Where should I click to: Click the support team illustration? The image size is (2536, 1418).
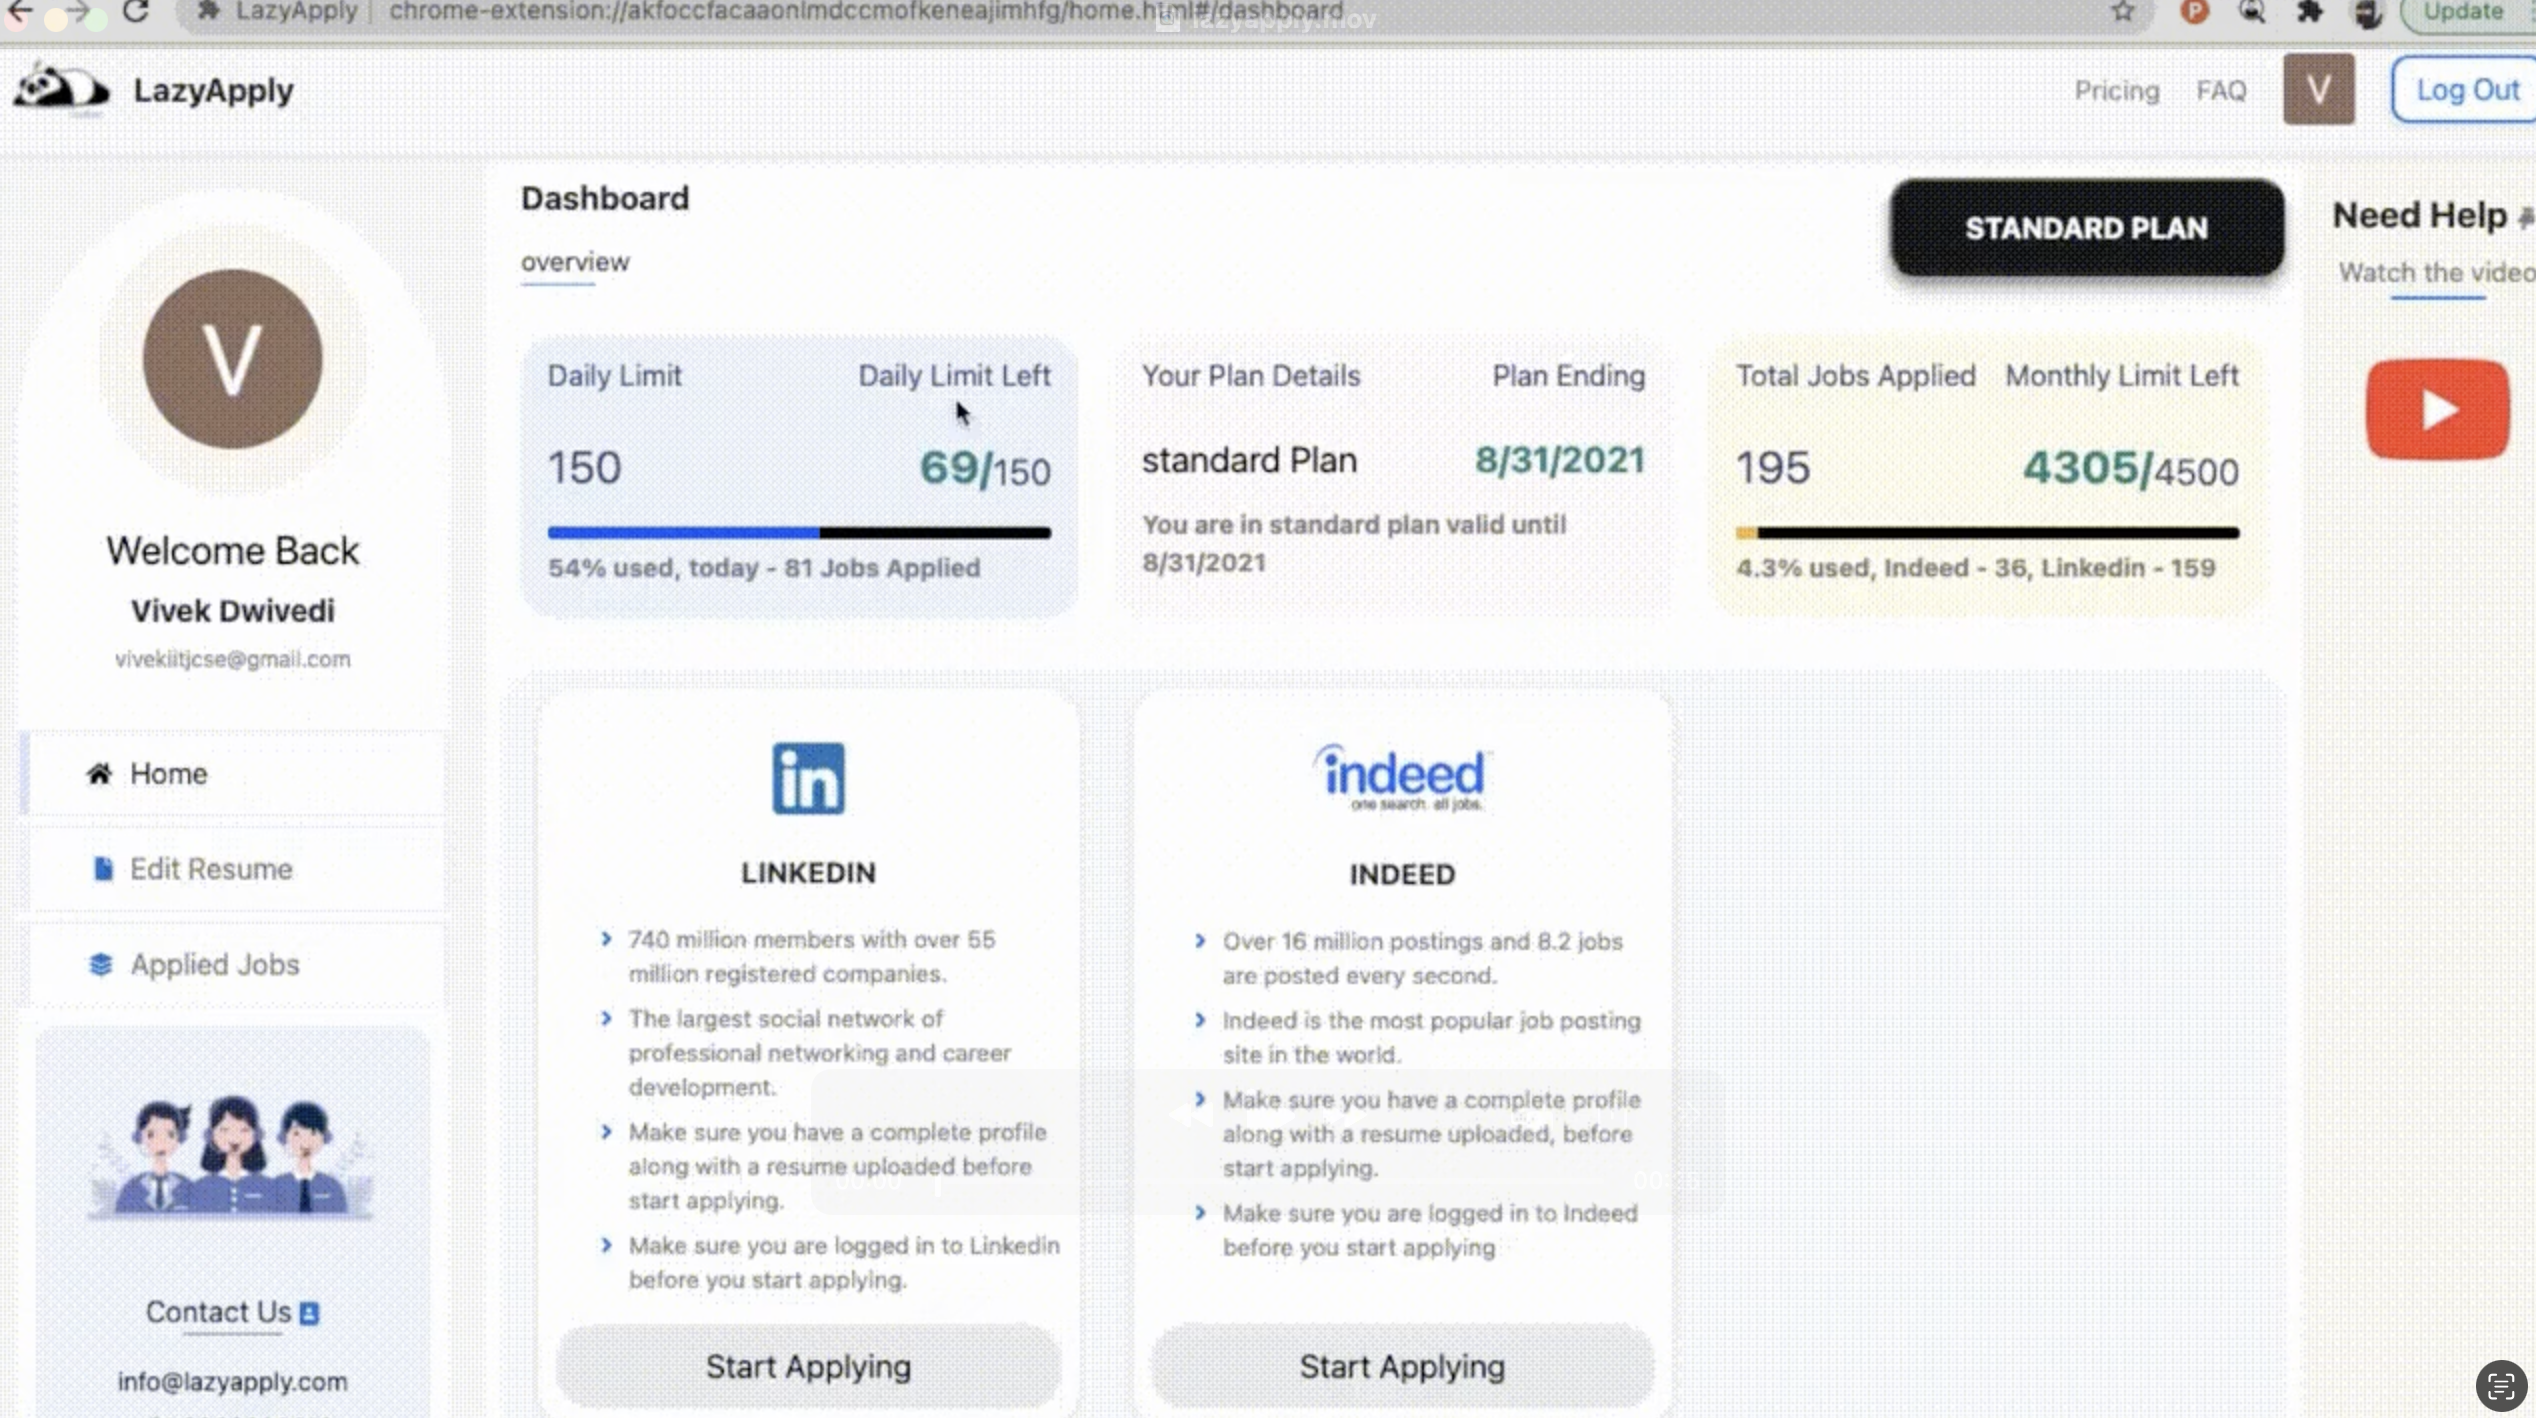(x=232, y=1156)
